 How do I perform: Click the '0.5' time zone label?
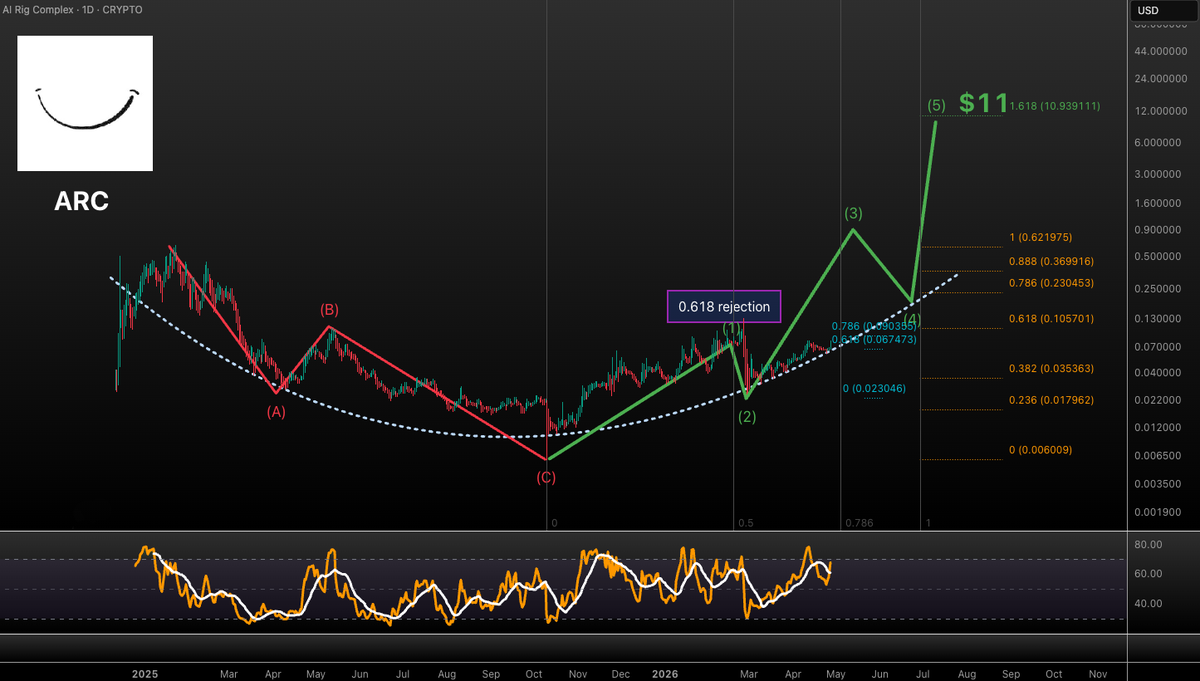[x=745, y=523]
